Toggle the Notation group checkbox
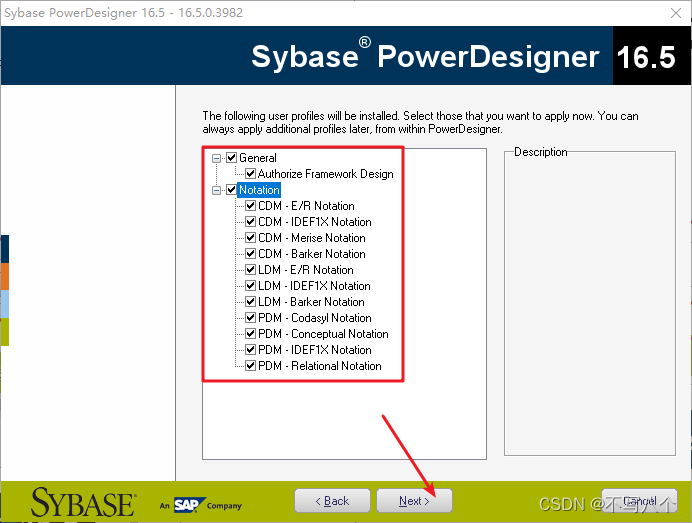The image size is (692, 523). tap(232, 190)
